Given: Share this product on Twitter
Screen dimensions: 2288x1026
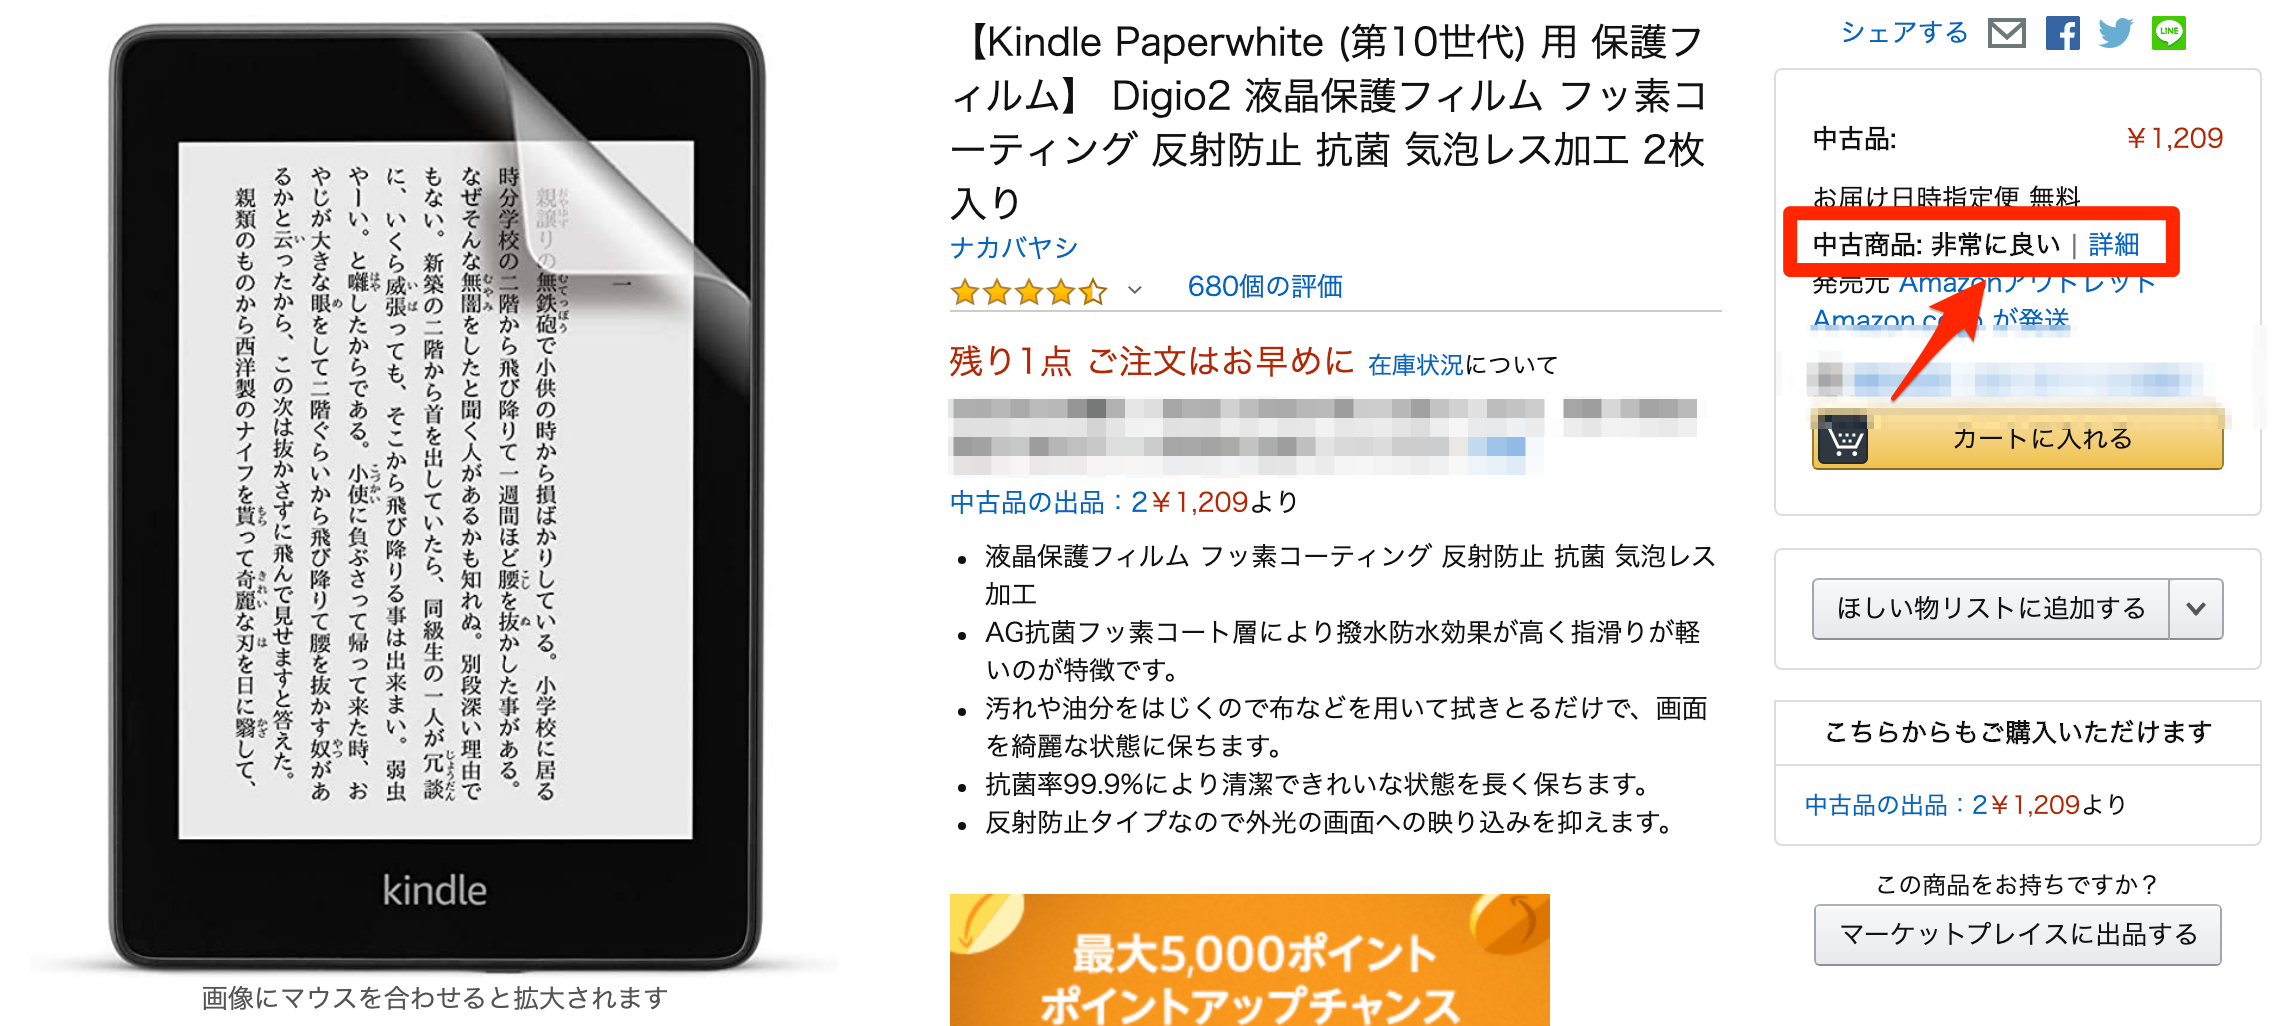Looking at the screenshot, I should (2115, 33).
